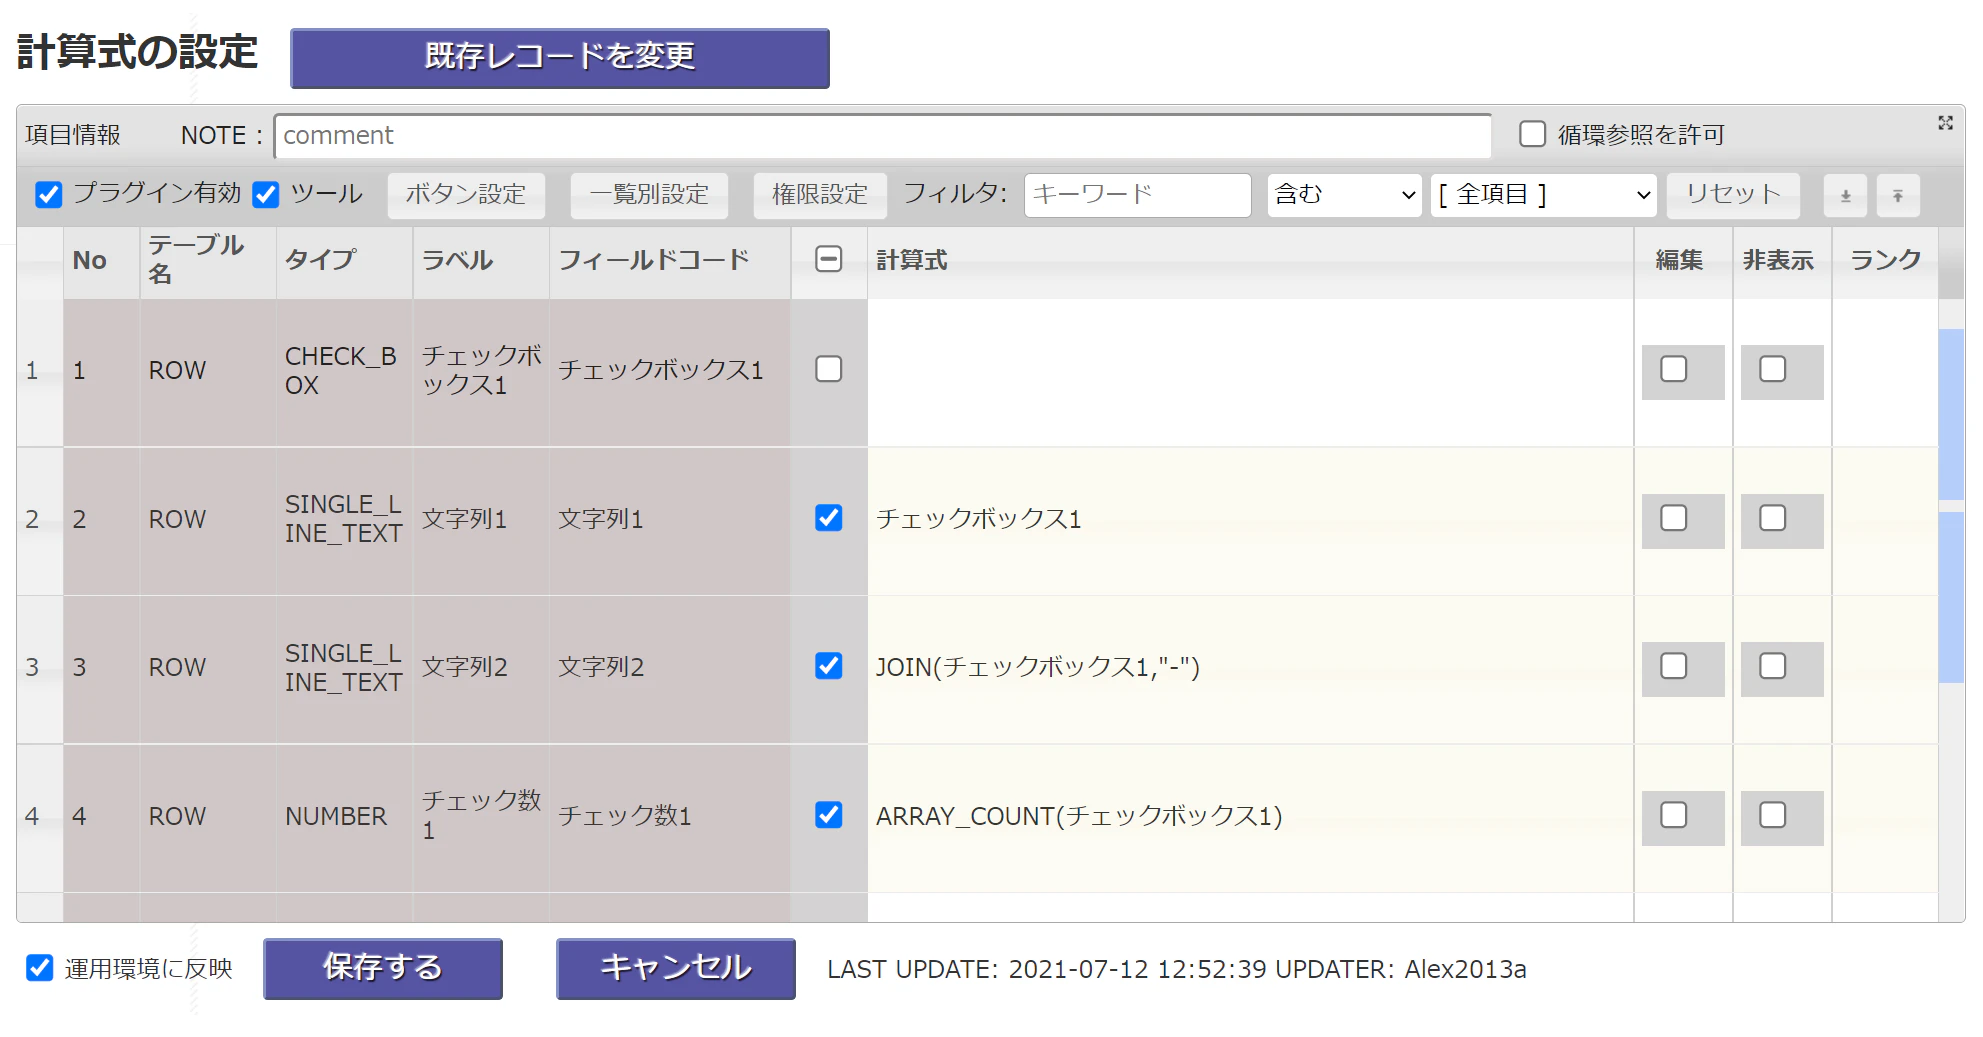The image size is (1983, 1037).
Task: Check the 非表示 box in row 1
Action: [1773, 369]
